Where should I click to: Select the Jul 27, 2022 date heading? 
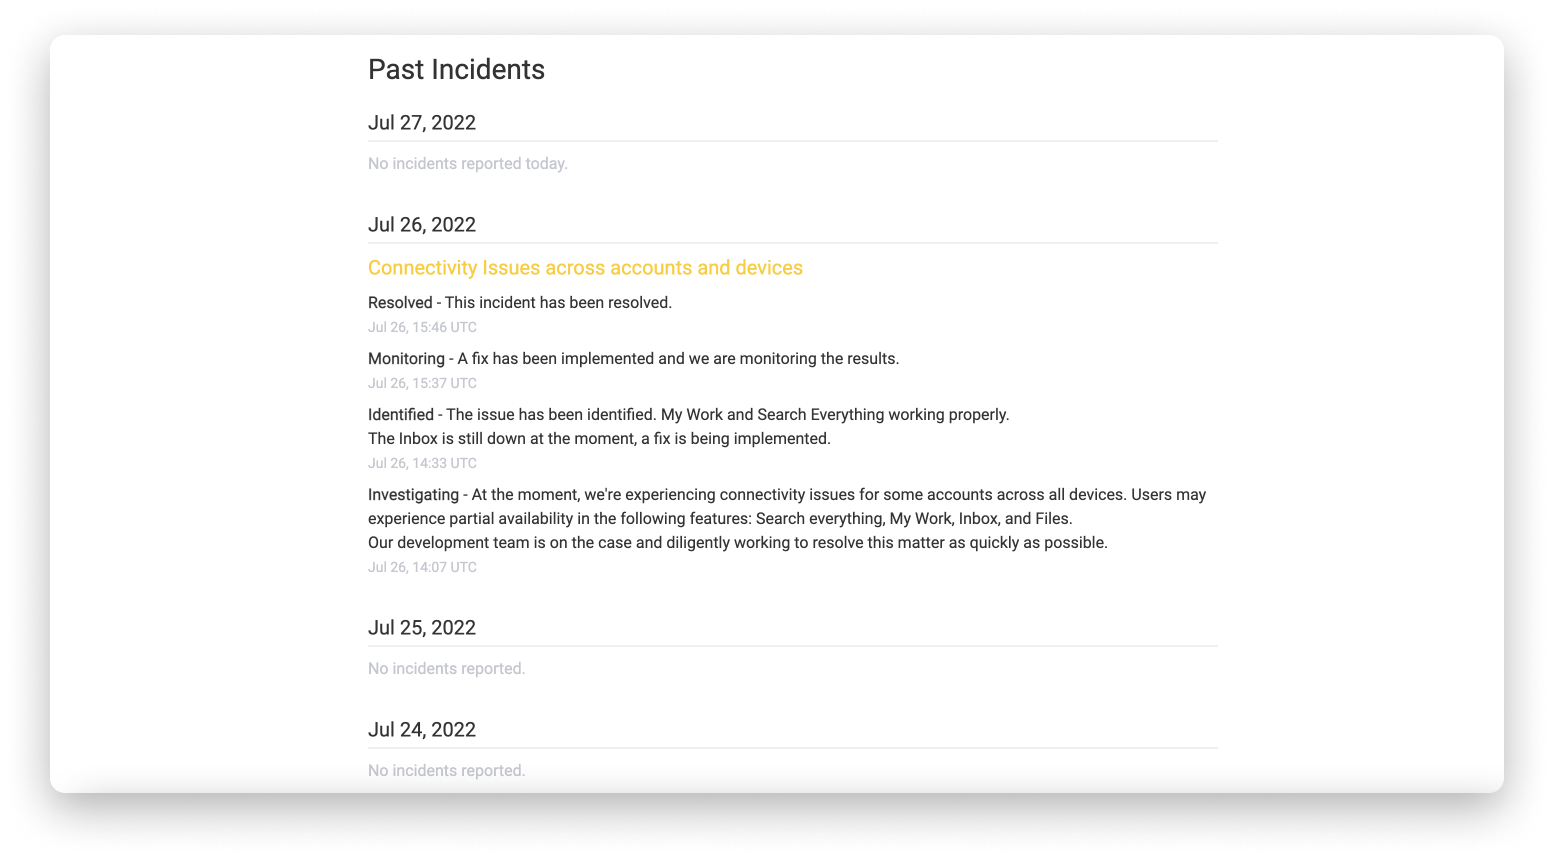coord(422,123)
